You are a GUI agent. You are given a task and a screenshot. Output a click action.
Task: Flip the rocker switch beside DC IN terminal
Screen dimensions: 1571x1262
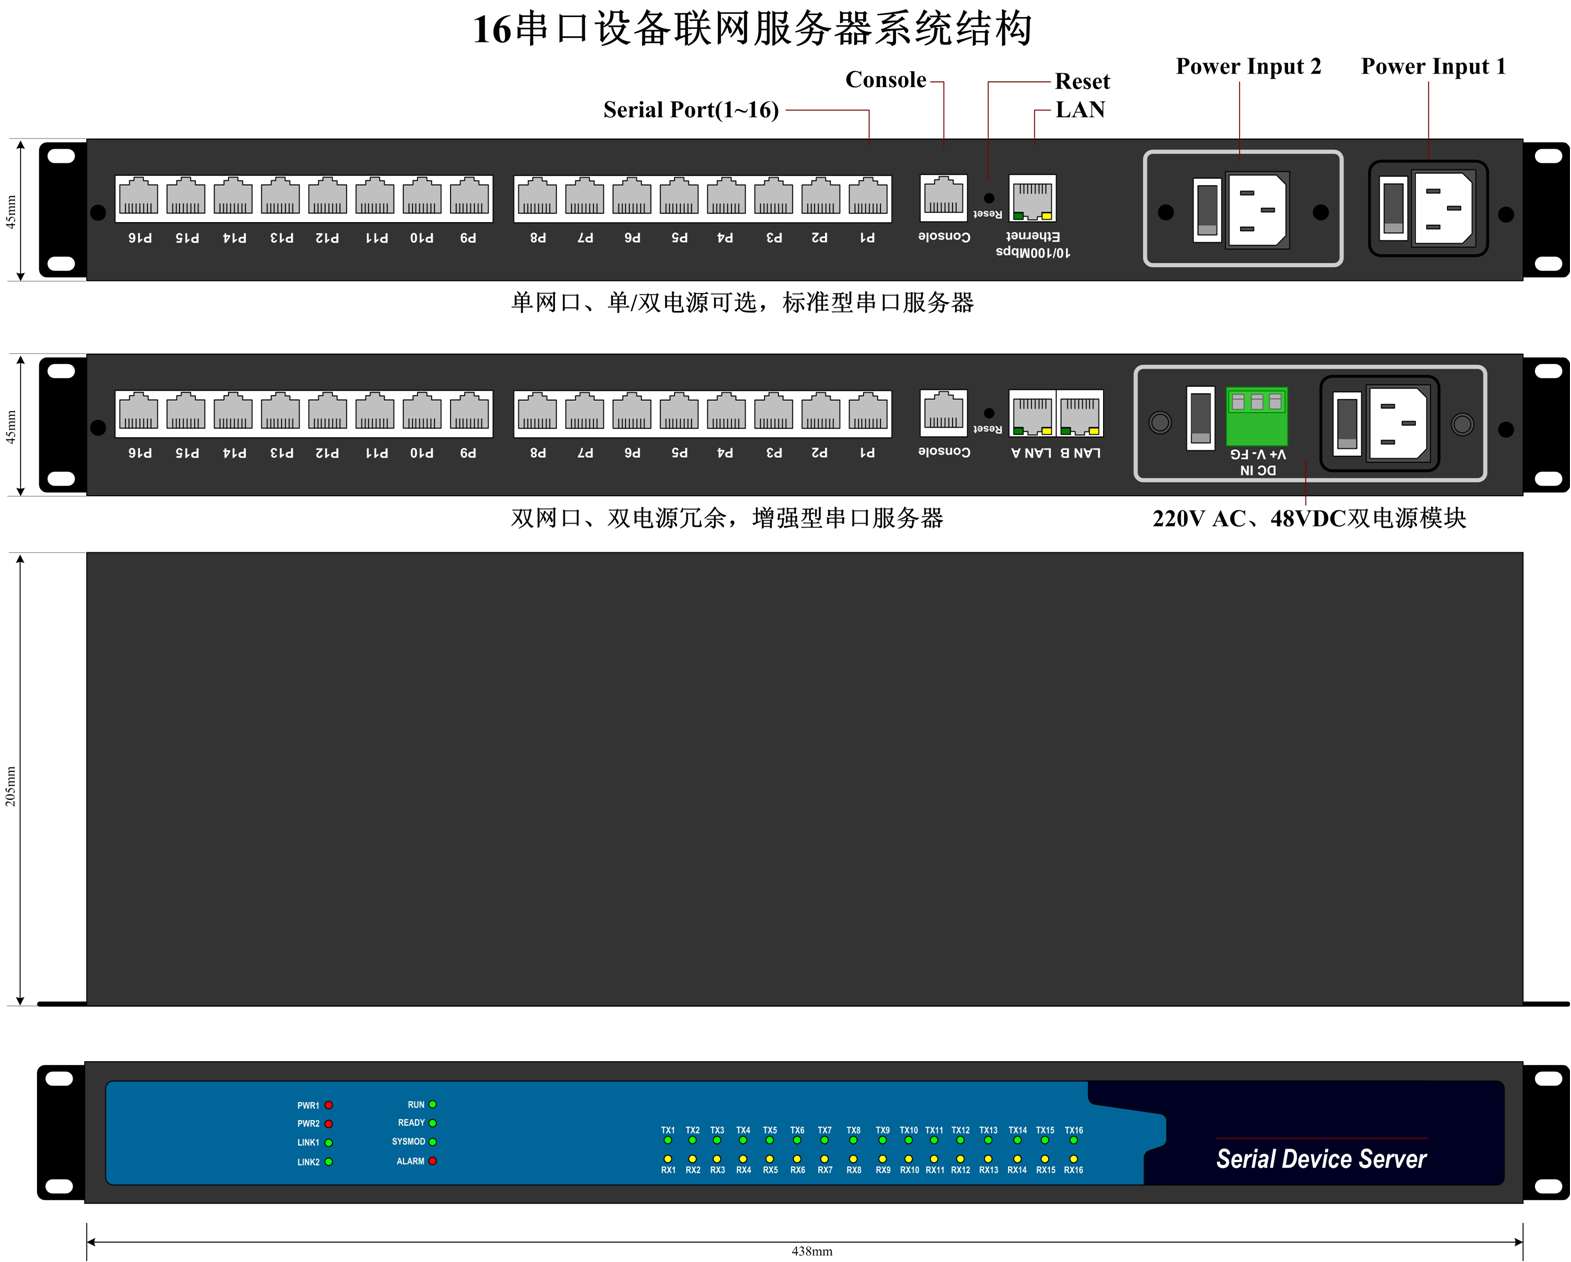pyautogui.click(x=1200, y=418)
